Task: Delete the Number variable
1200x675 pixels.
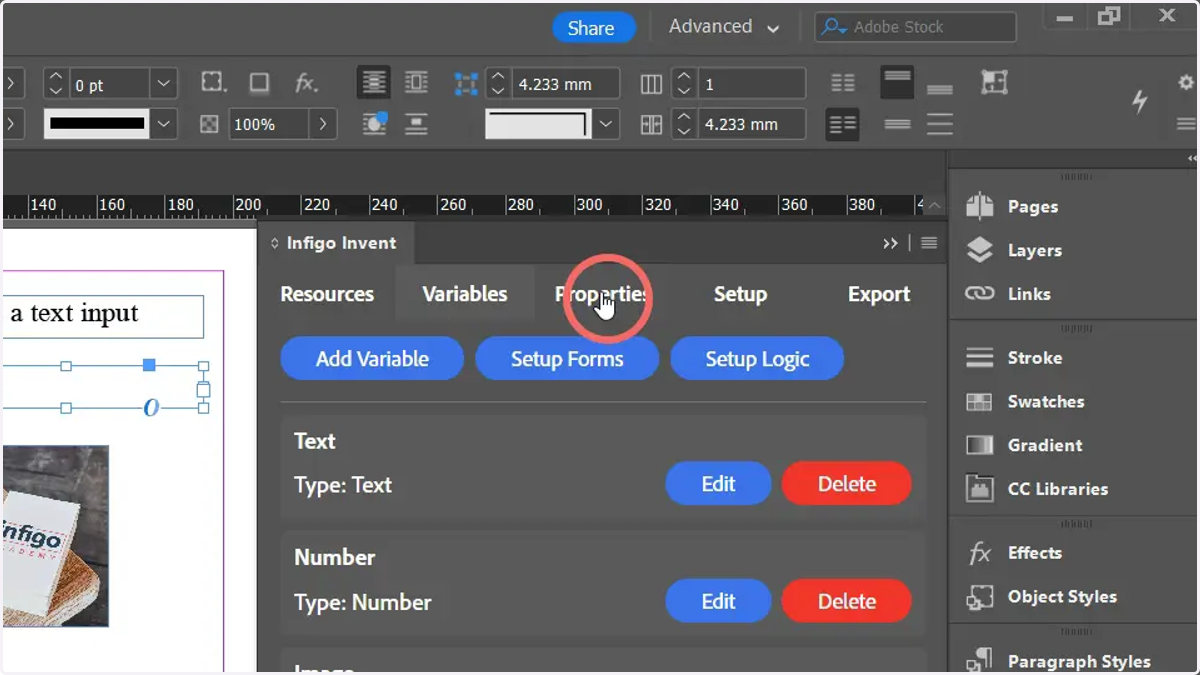Action: [846, 601]
